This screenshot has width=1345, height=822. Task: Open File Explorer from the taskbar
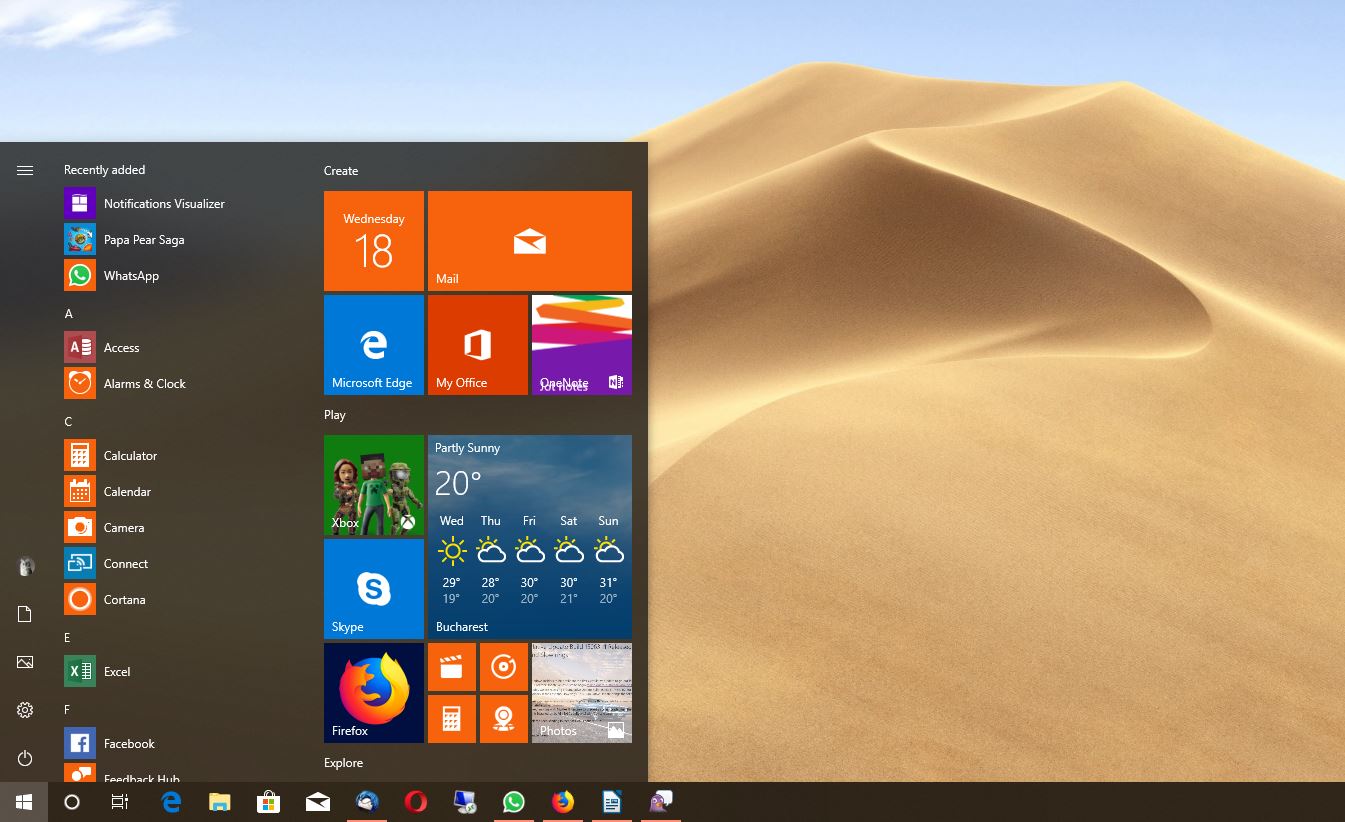pos(220,802)
